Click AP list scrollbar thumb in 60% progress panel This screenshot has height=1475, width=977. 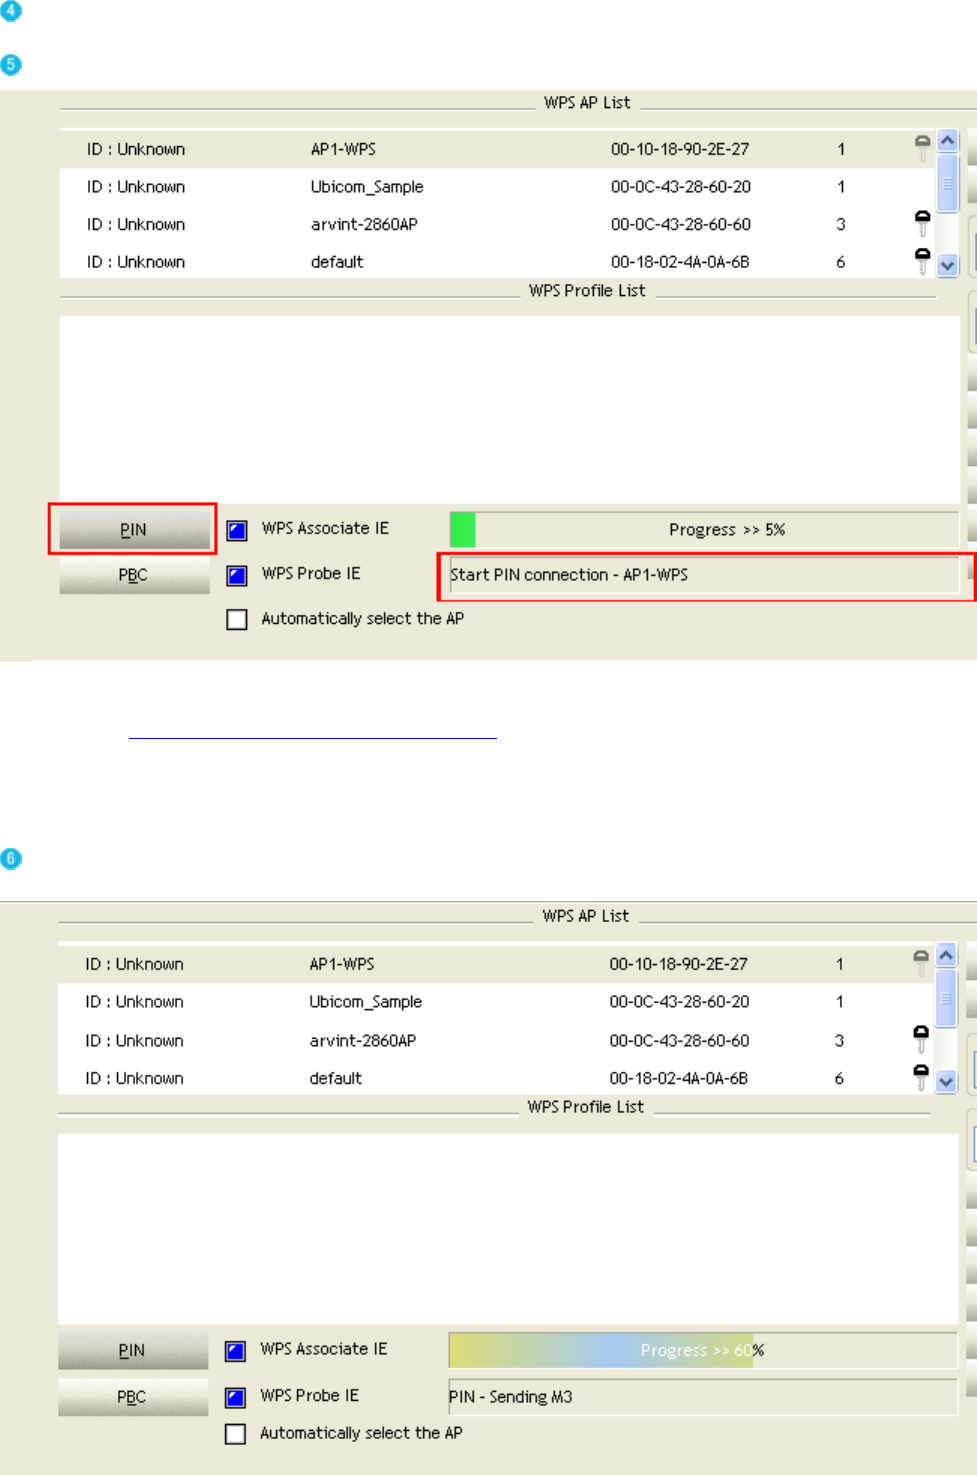[946, 998]
